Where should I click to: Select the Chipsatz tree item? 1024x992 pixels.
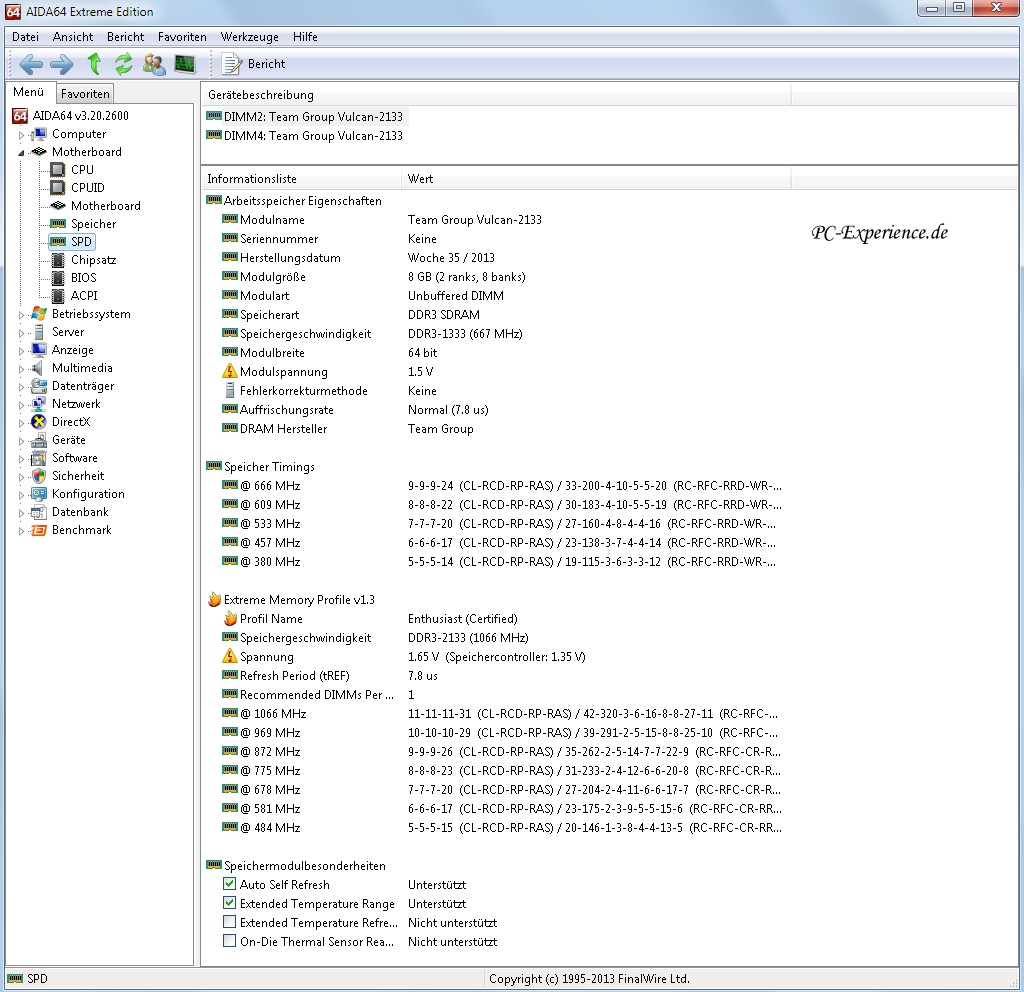[93, 260]
